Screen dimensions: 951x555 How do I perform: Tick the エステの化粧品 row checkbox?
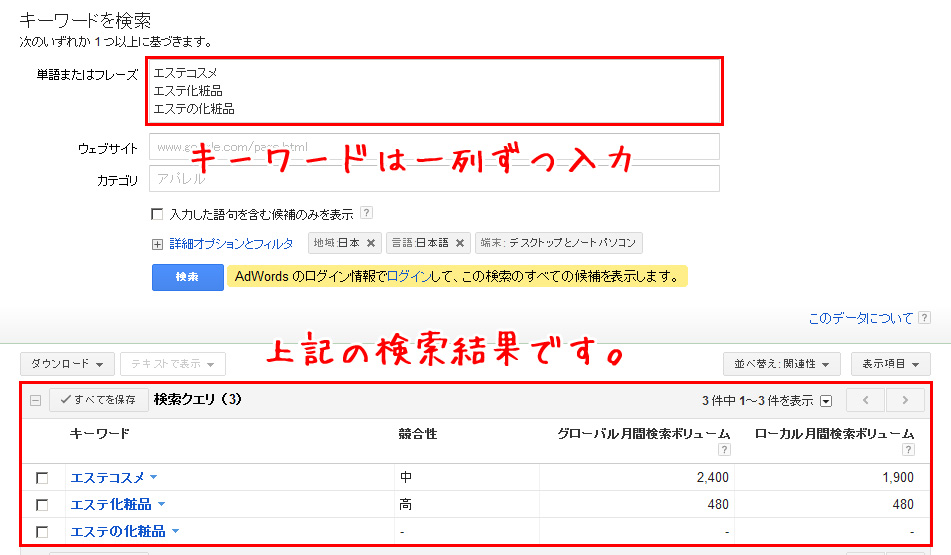(42, 532)
